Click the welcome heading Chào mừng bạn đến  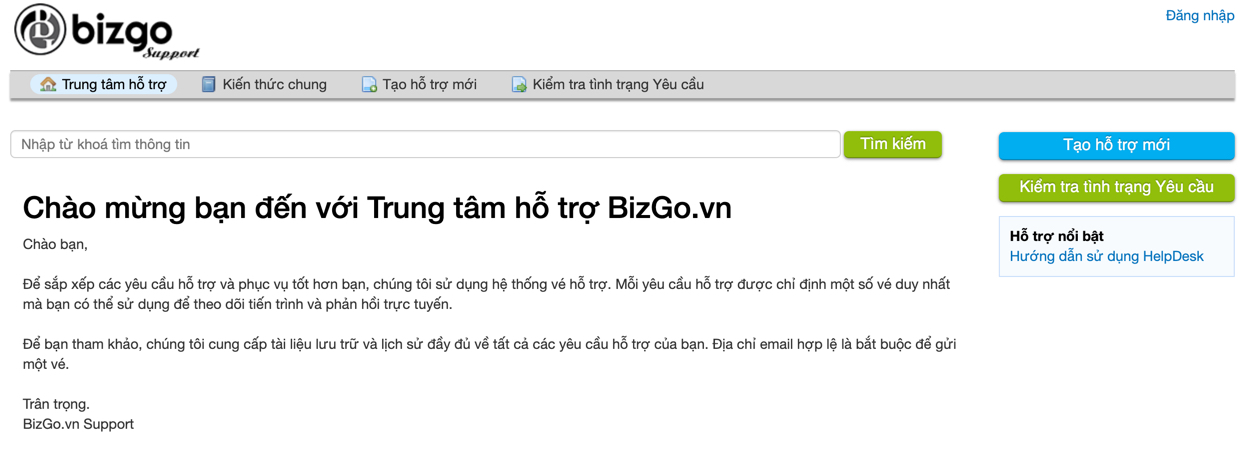pos(377,208)
